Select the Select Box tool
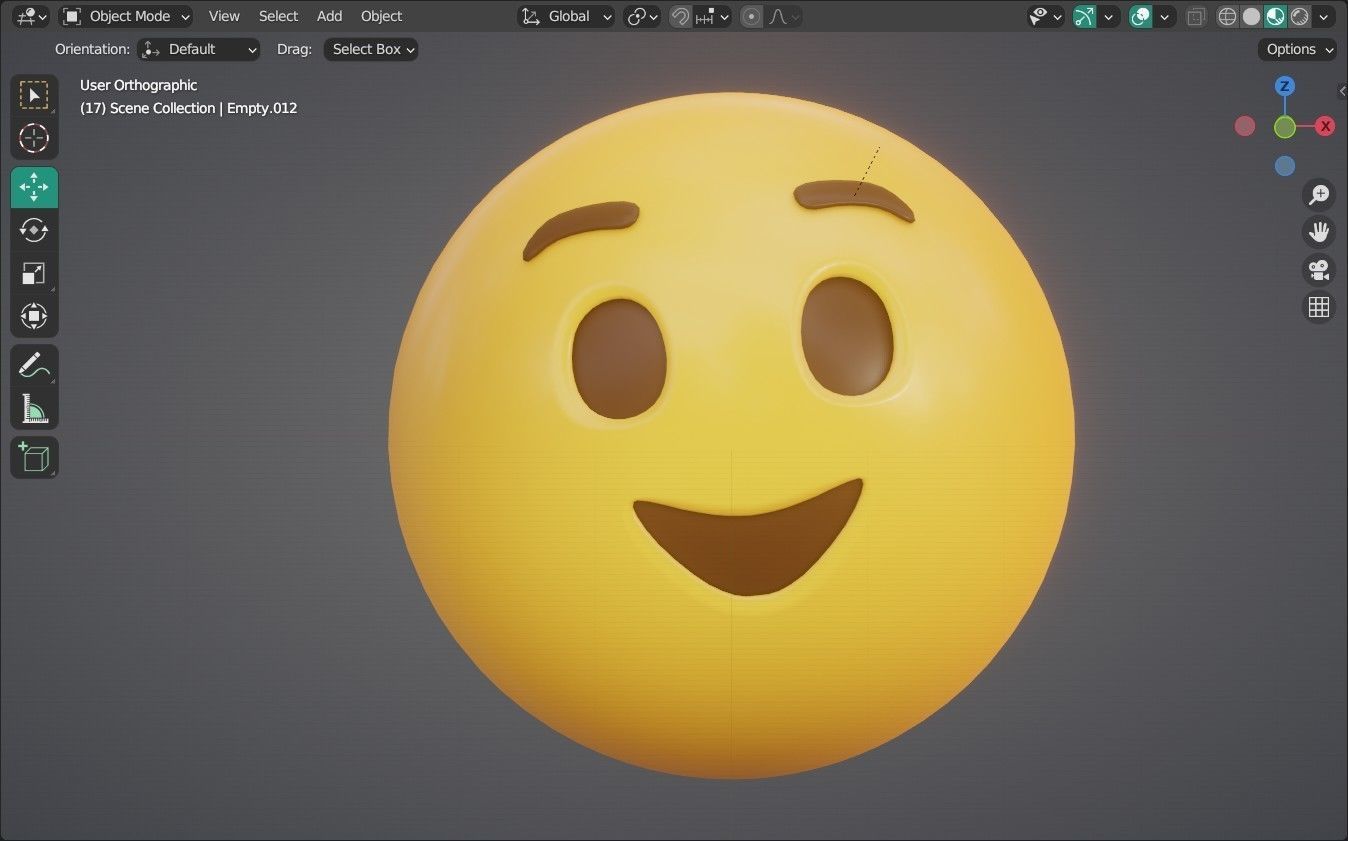 [34, 95]
